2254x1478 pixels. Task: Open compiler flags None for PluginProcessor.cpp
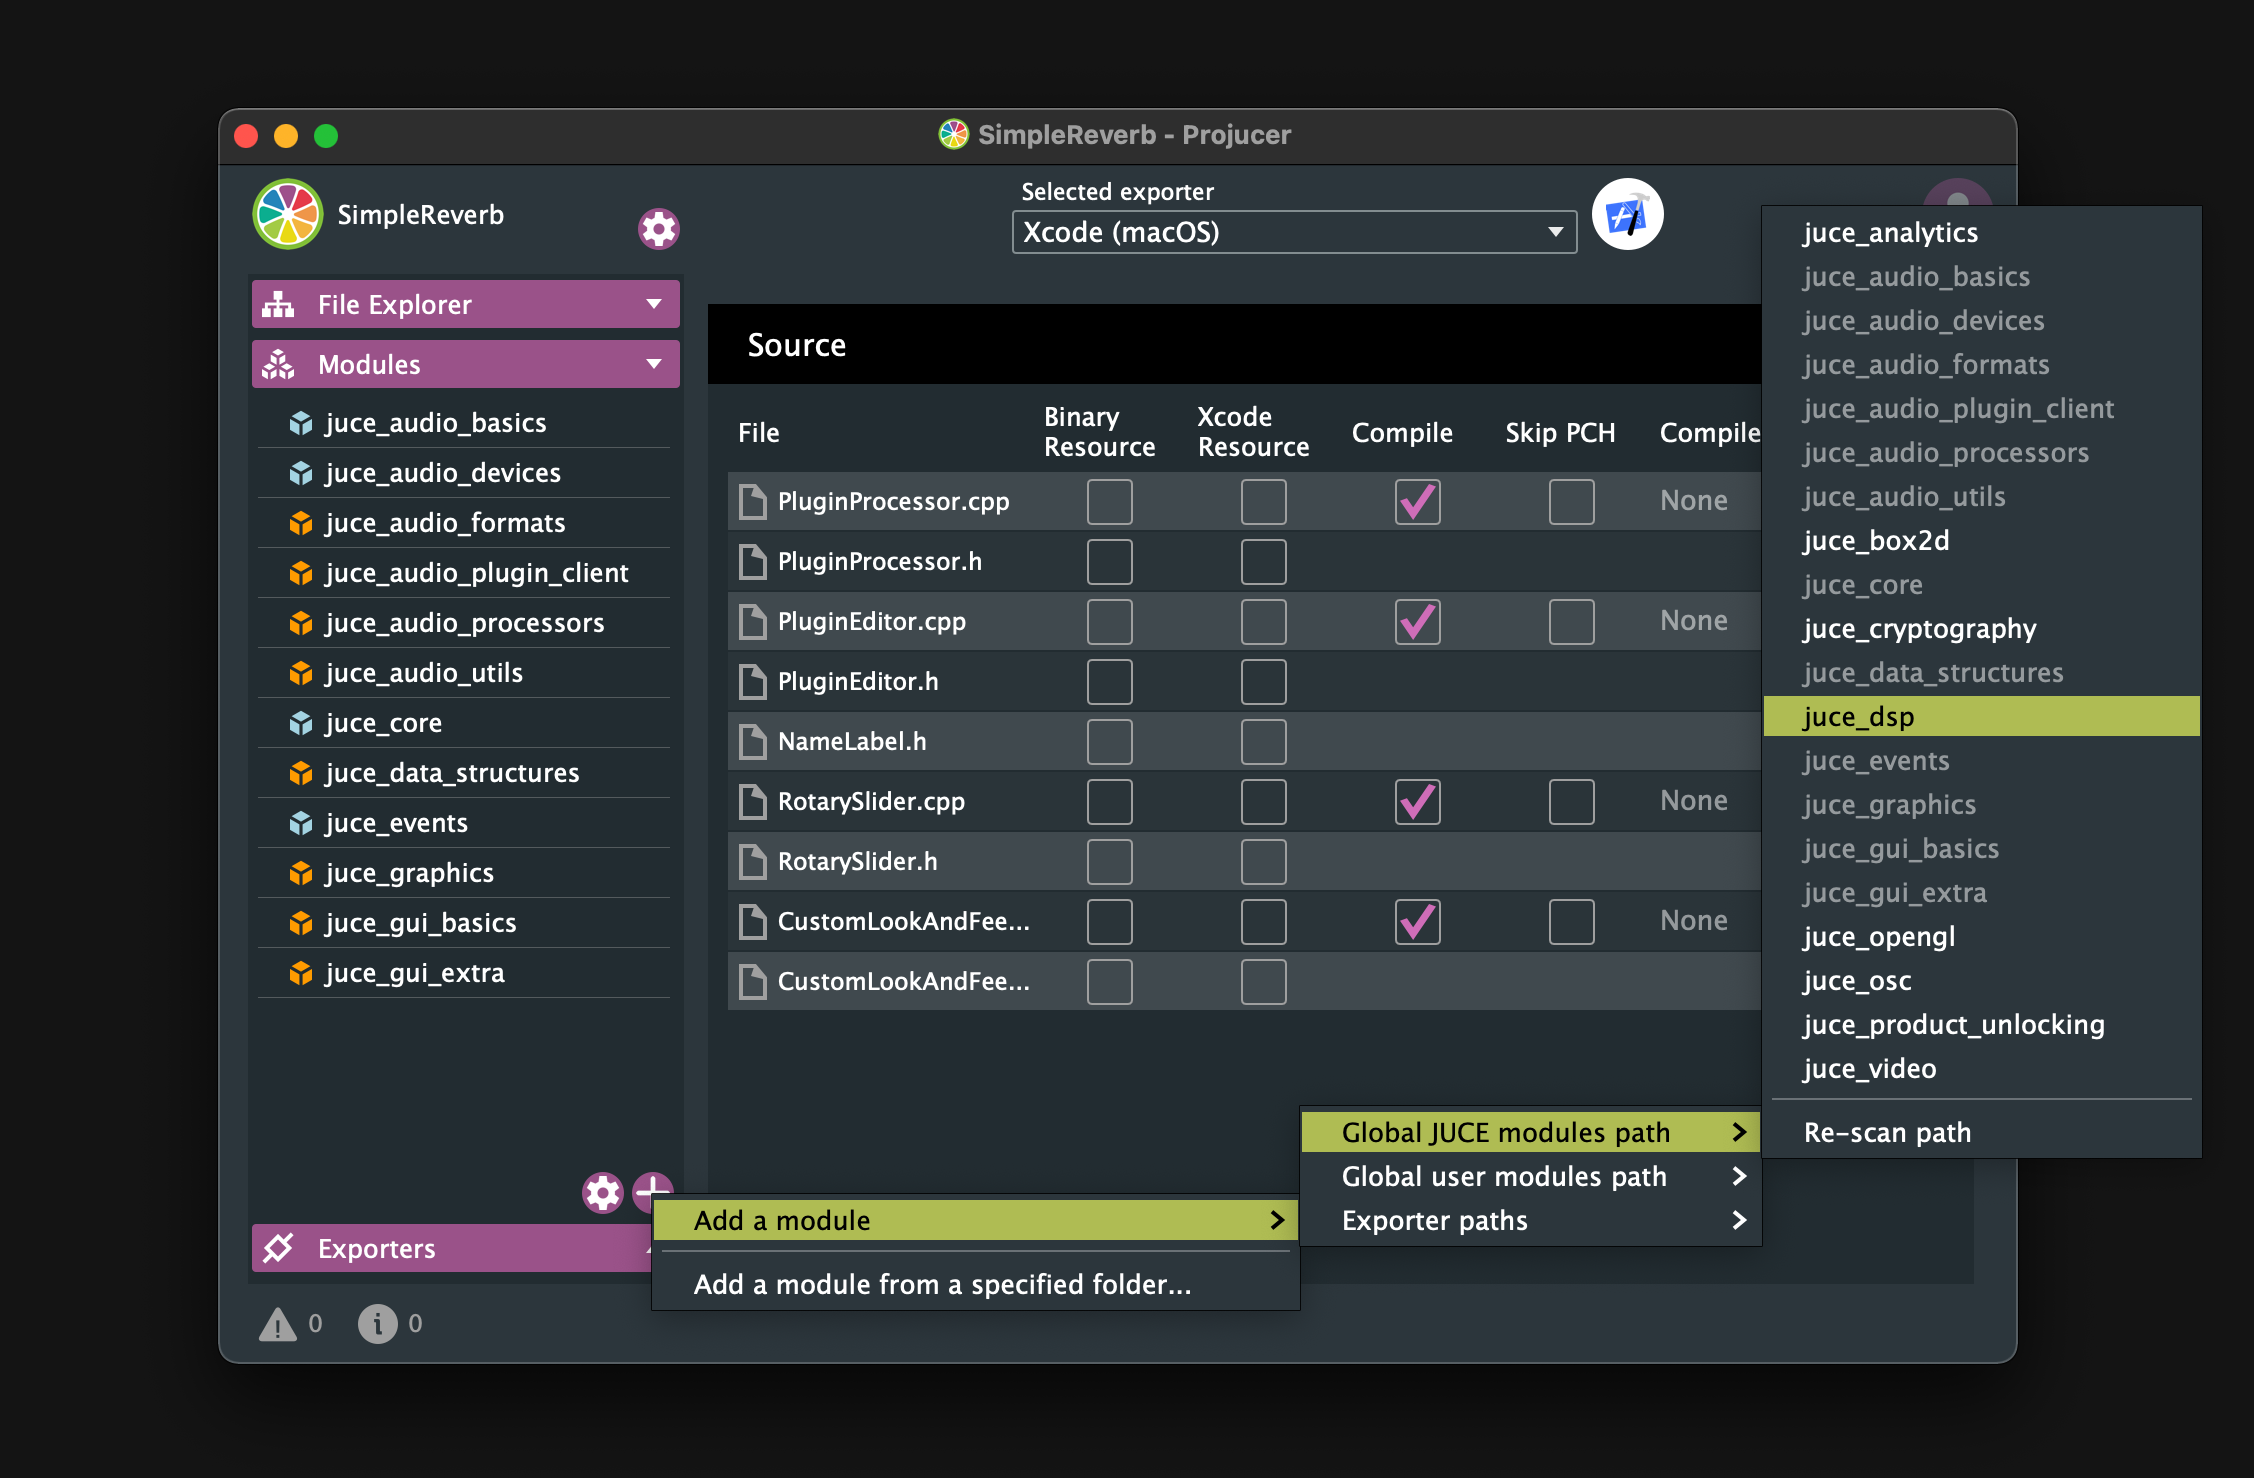point(1693,500)
